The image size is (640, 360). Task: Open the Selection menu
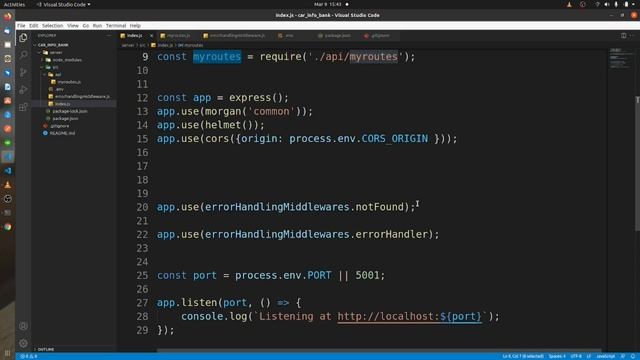53,25
